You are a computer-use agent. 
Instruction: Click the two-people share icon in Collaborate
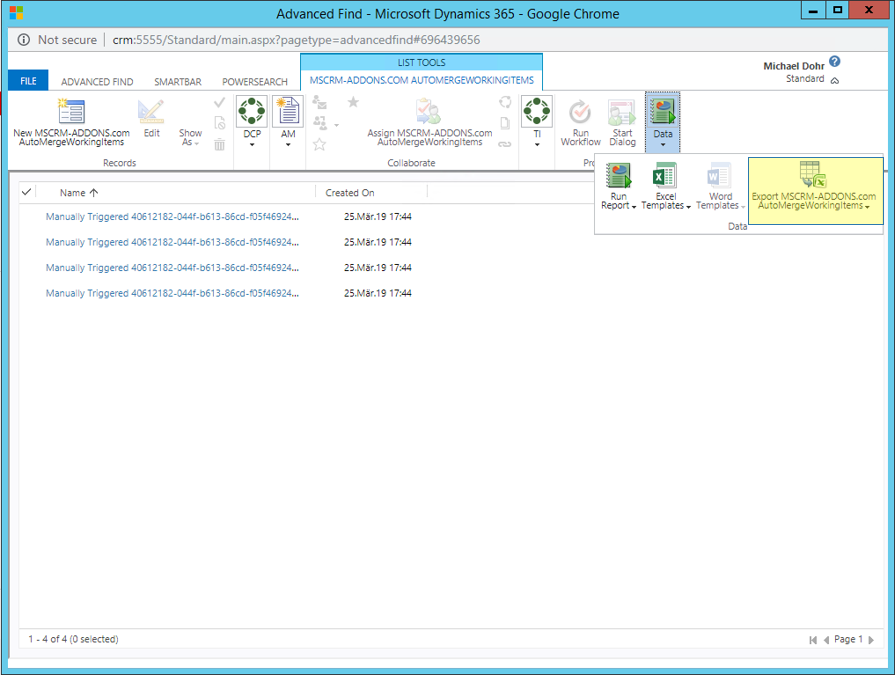[320, 123]
